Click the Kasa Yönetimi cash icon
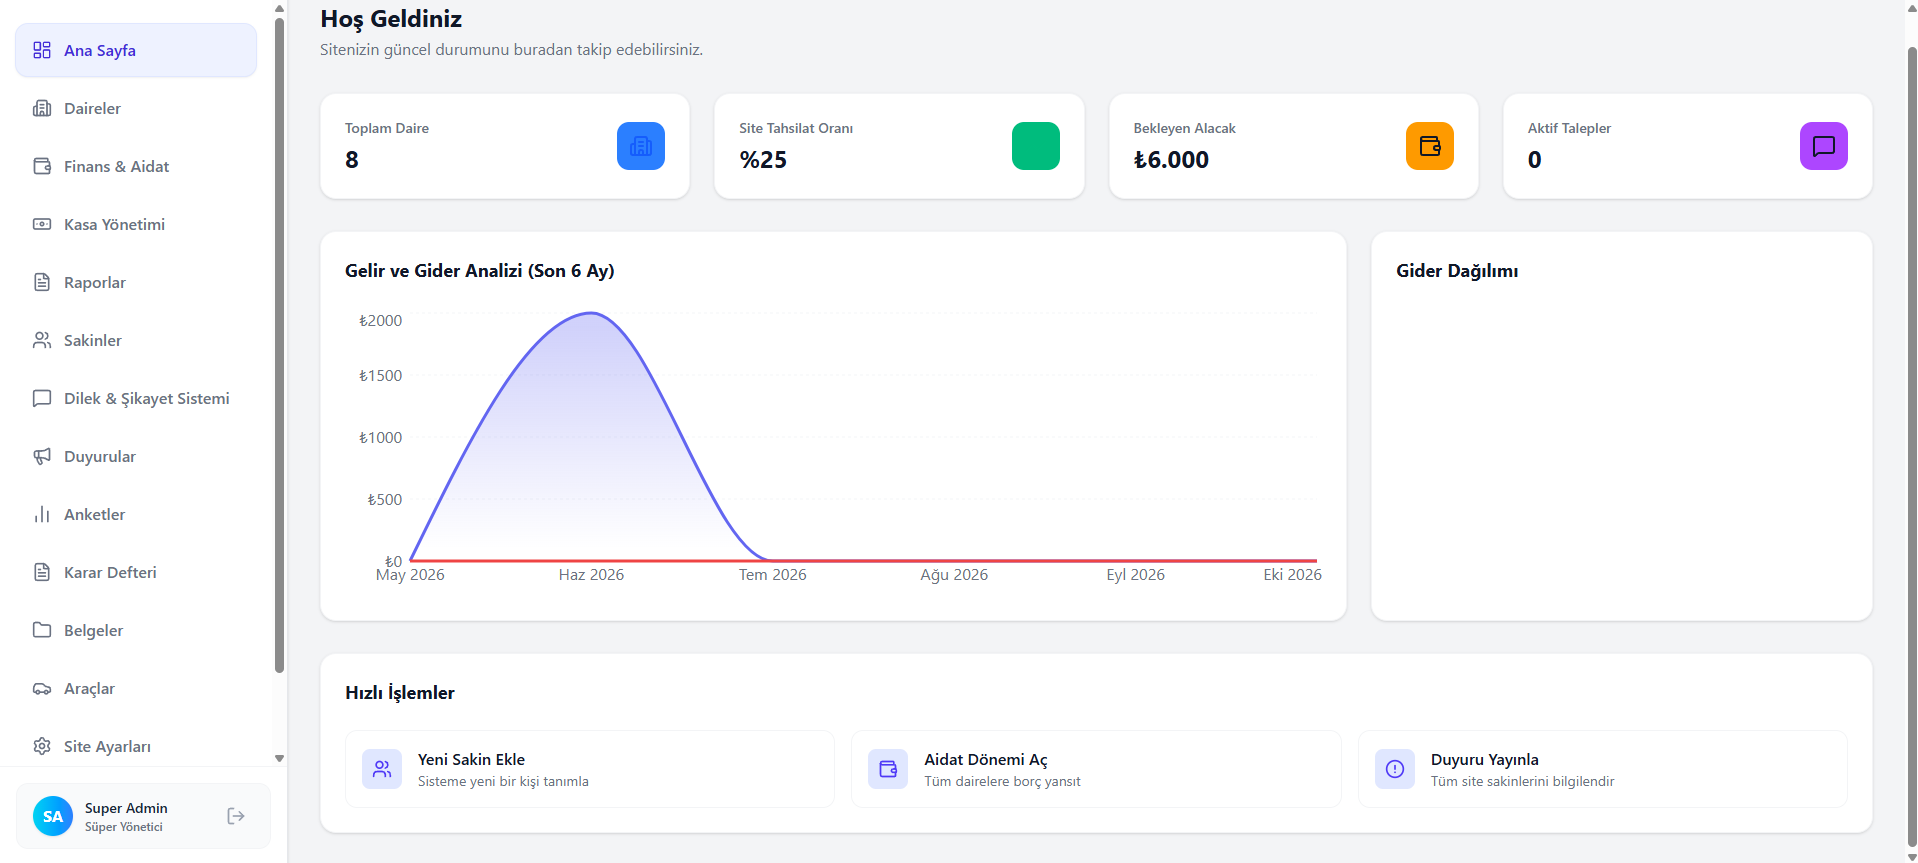1918x863 pixels. (42, 224)
